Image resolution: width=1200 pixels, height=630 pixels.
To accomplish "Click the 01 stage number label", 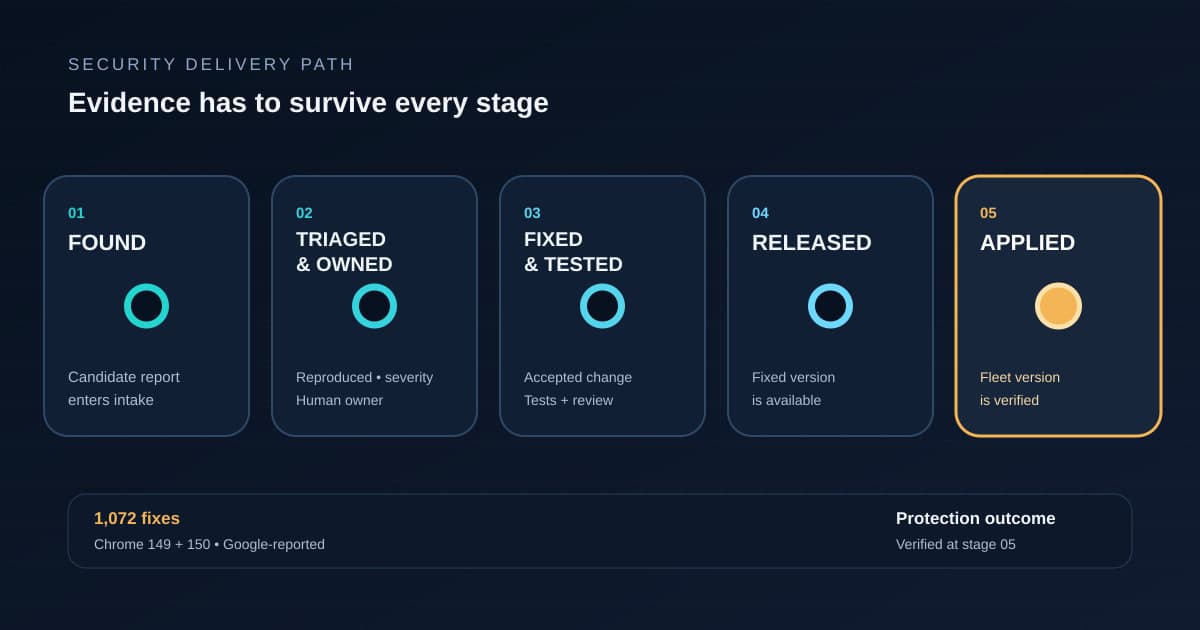I will (x=76, y=213).
